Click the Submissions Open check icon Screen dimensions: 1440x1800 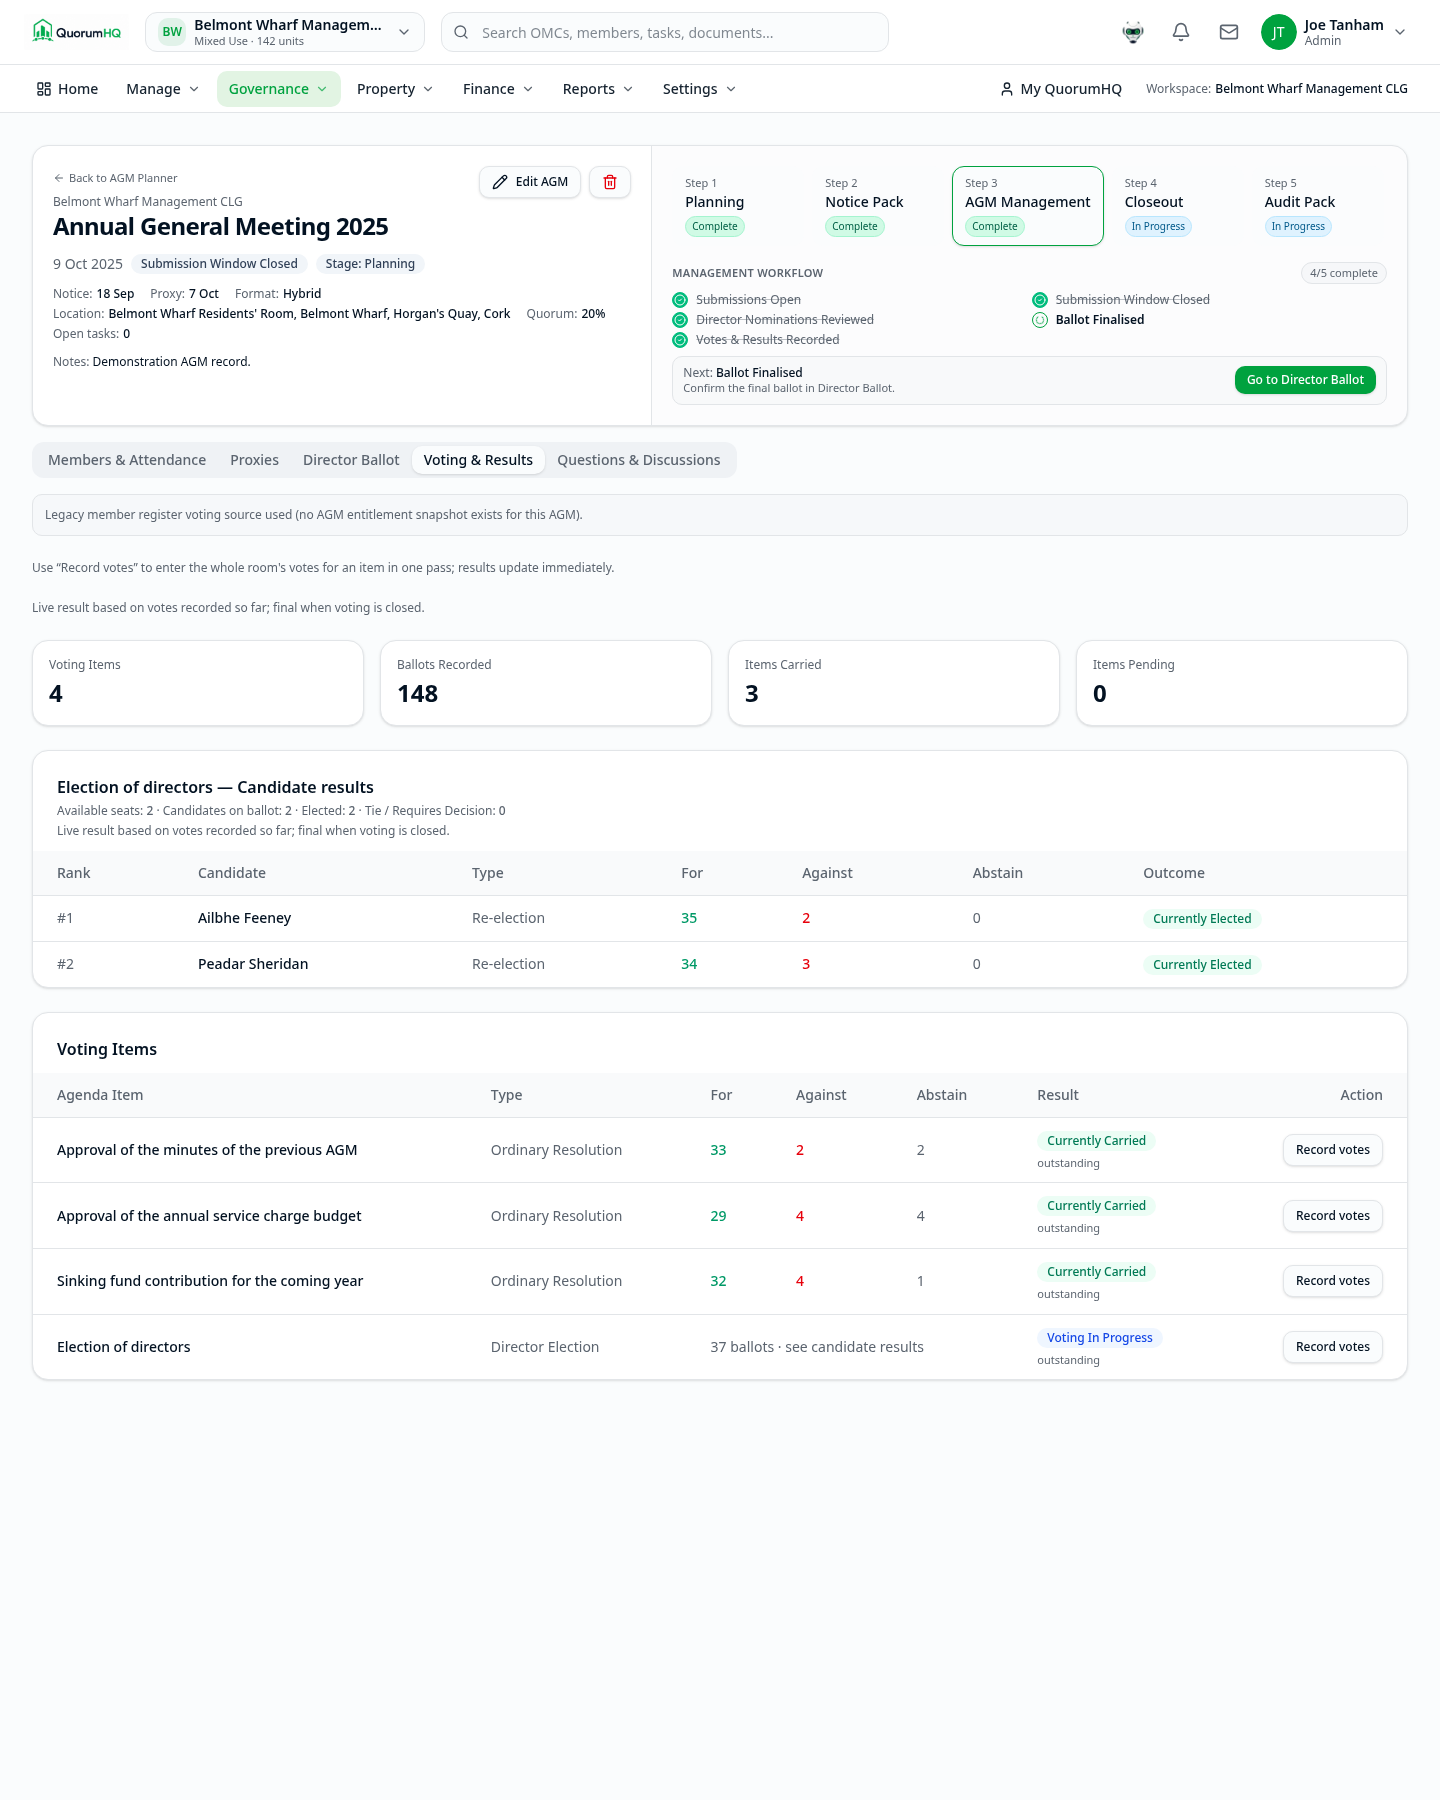pos(680,300)
